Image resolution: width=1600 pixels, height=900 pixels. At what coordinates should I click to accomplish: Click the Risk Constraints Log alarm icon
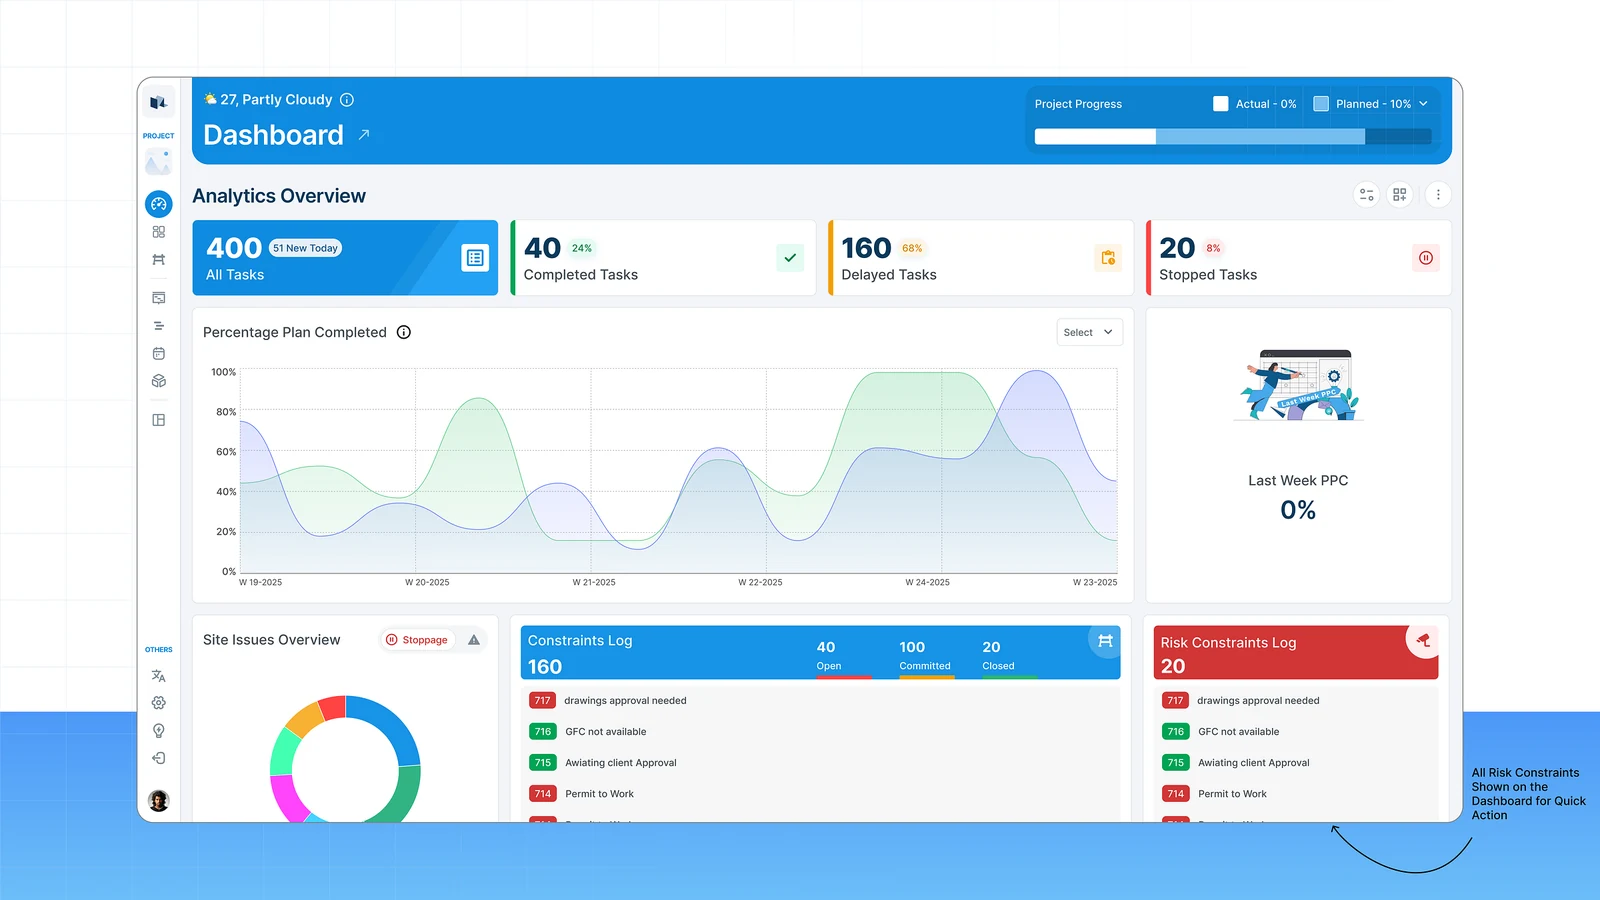click(1423, 641)
